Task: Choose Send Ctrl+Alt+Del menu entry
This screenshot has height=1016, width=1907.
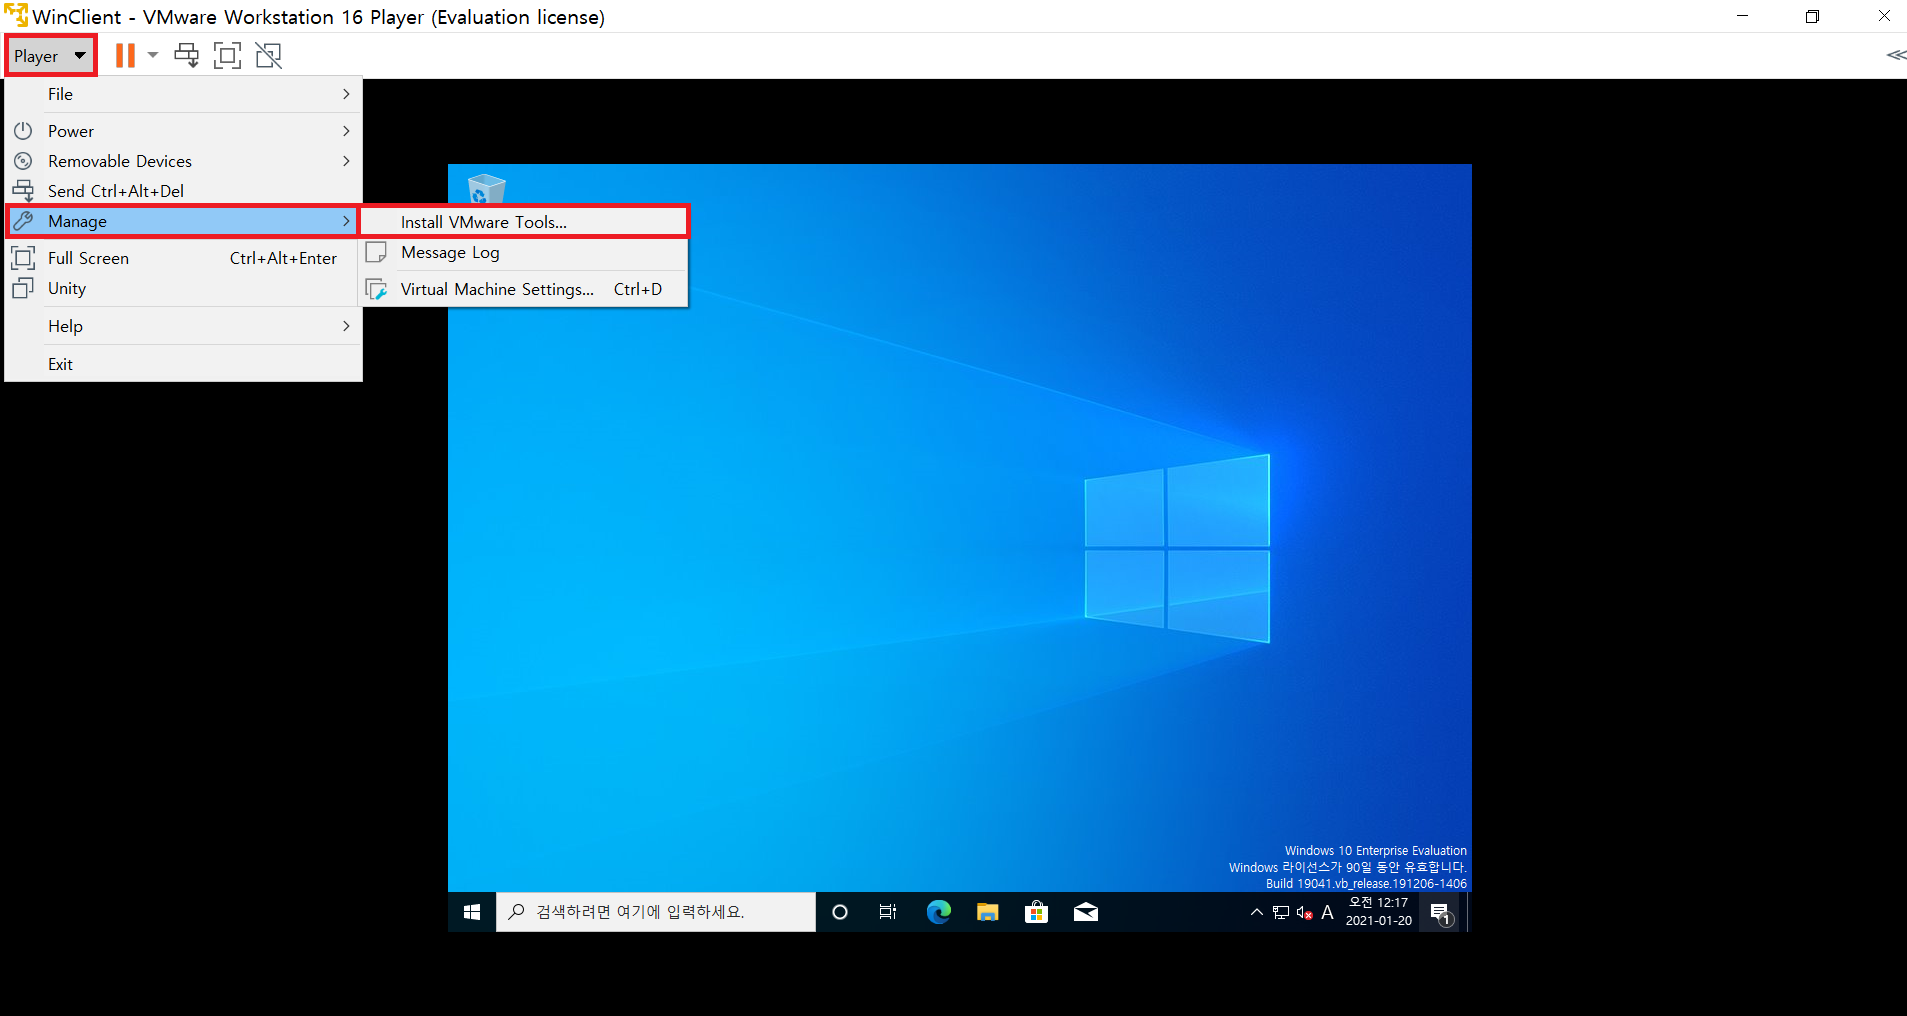Action: [x=183, y=191]
